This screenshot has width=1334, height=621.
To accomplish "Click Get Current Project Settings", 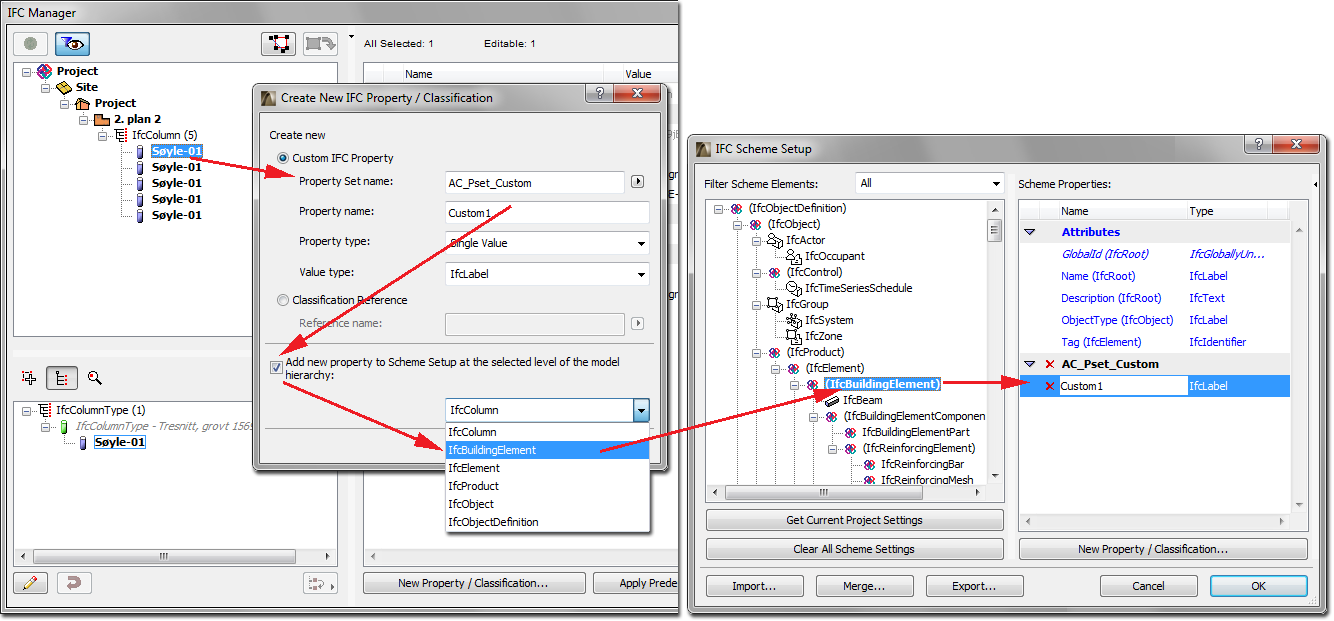I will coord(854,519).
